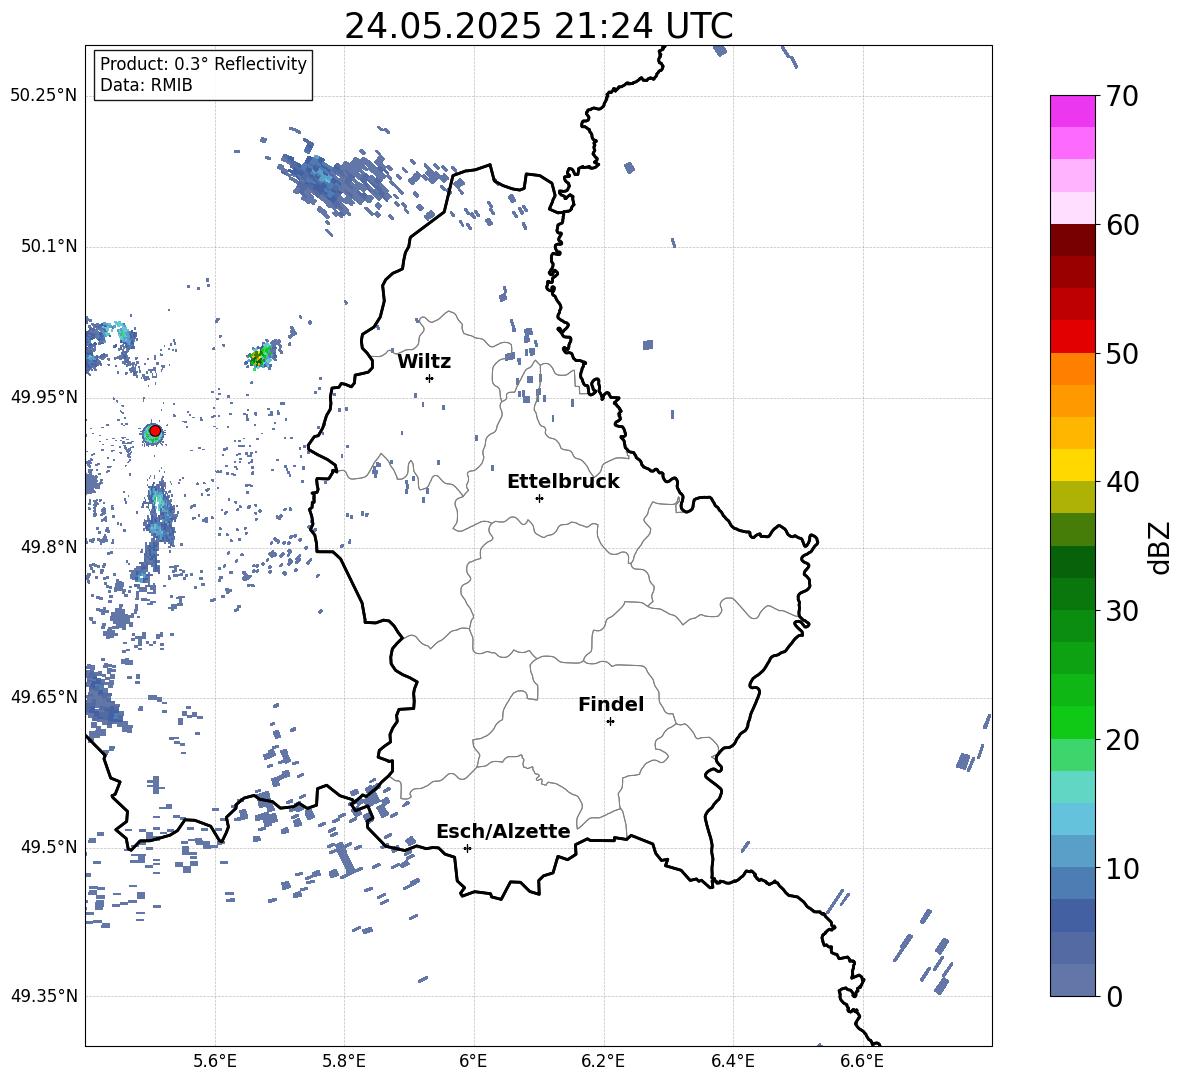Pick the orange colorbar swatch below 50

point(1072,368)
